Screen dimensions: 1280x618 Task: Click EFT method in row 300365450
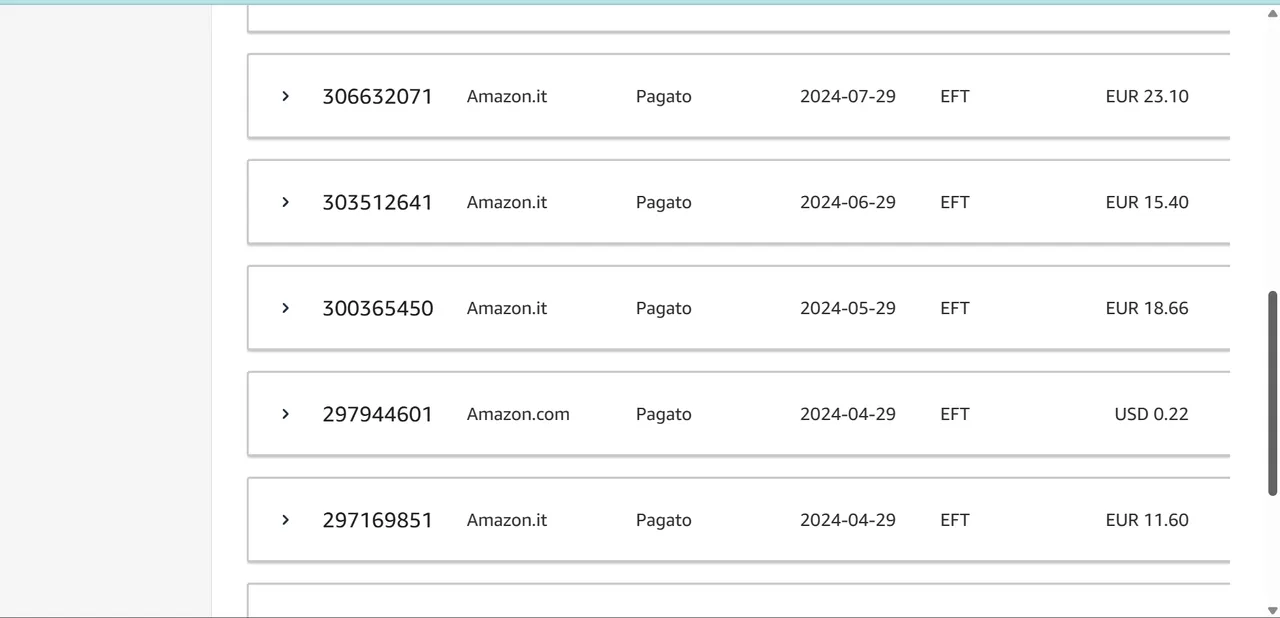pyautogui.click(x=955, y=308)
